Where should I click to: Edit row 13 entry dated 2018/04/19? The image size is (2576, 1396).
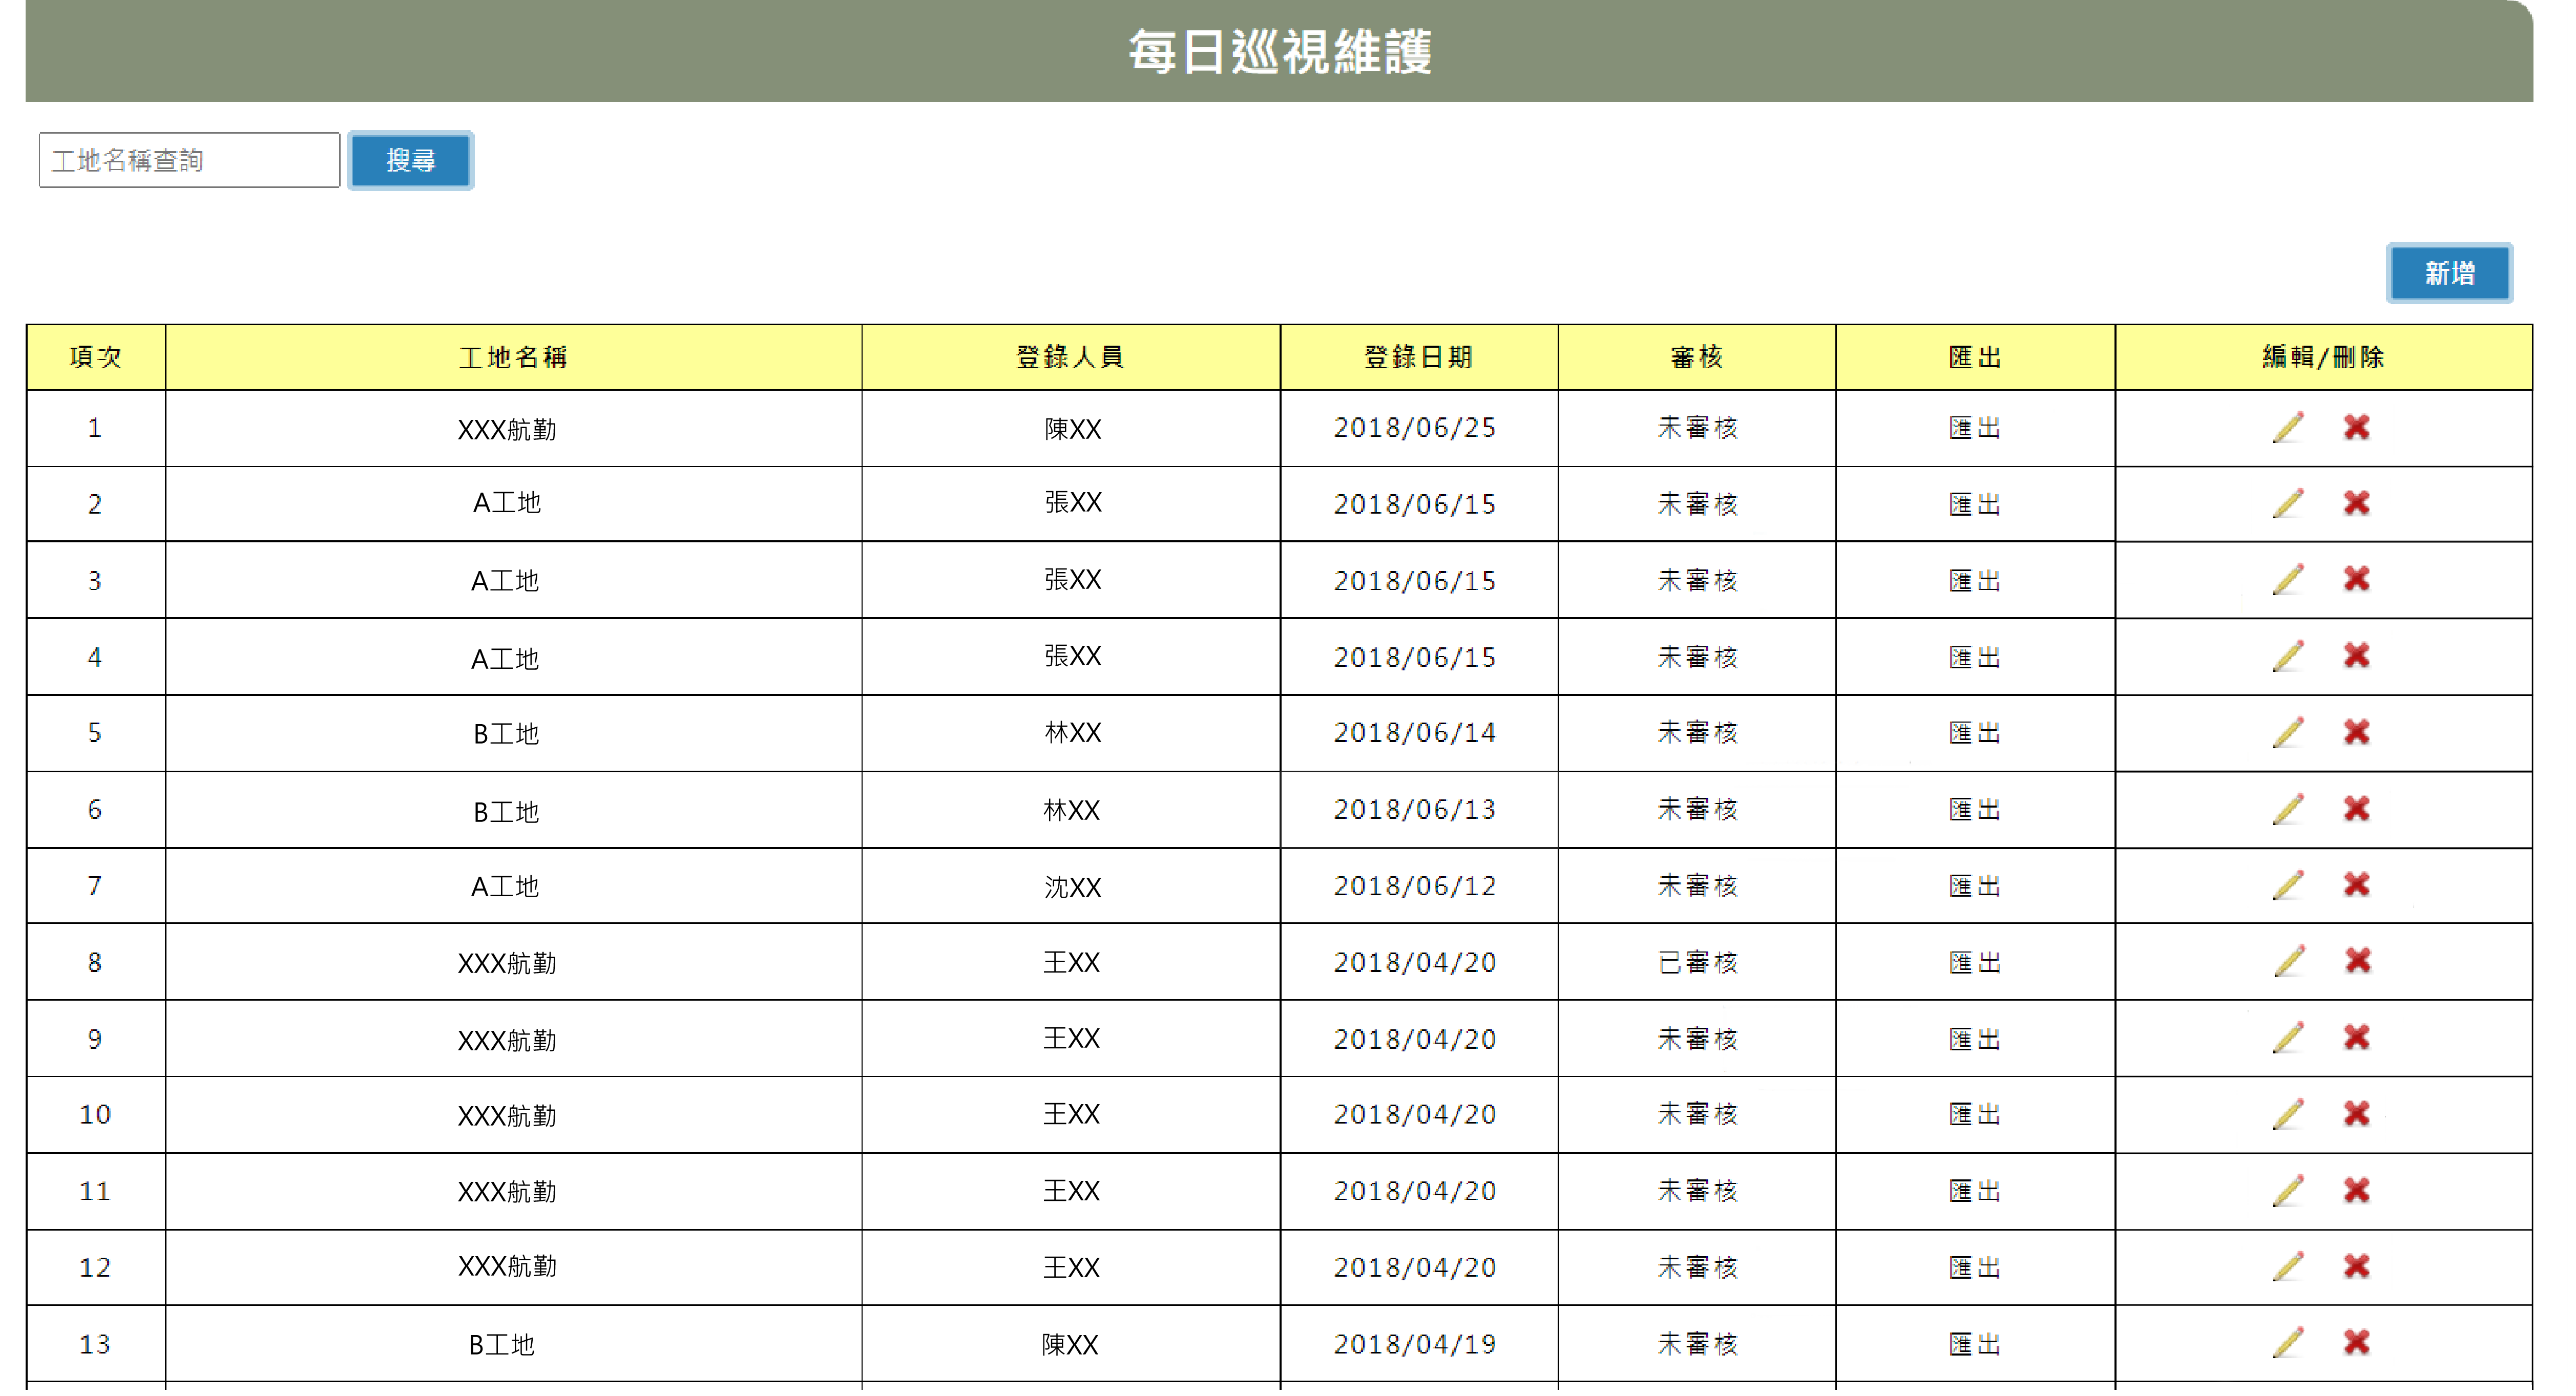tap(2287, 1344)
